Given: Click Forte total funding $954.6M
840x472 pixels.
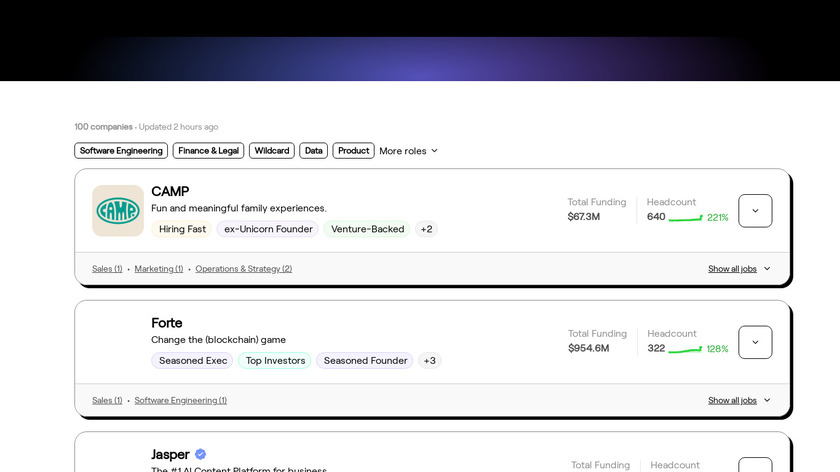Looking at the screenshot, I should point(589,348).
